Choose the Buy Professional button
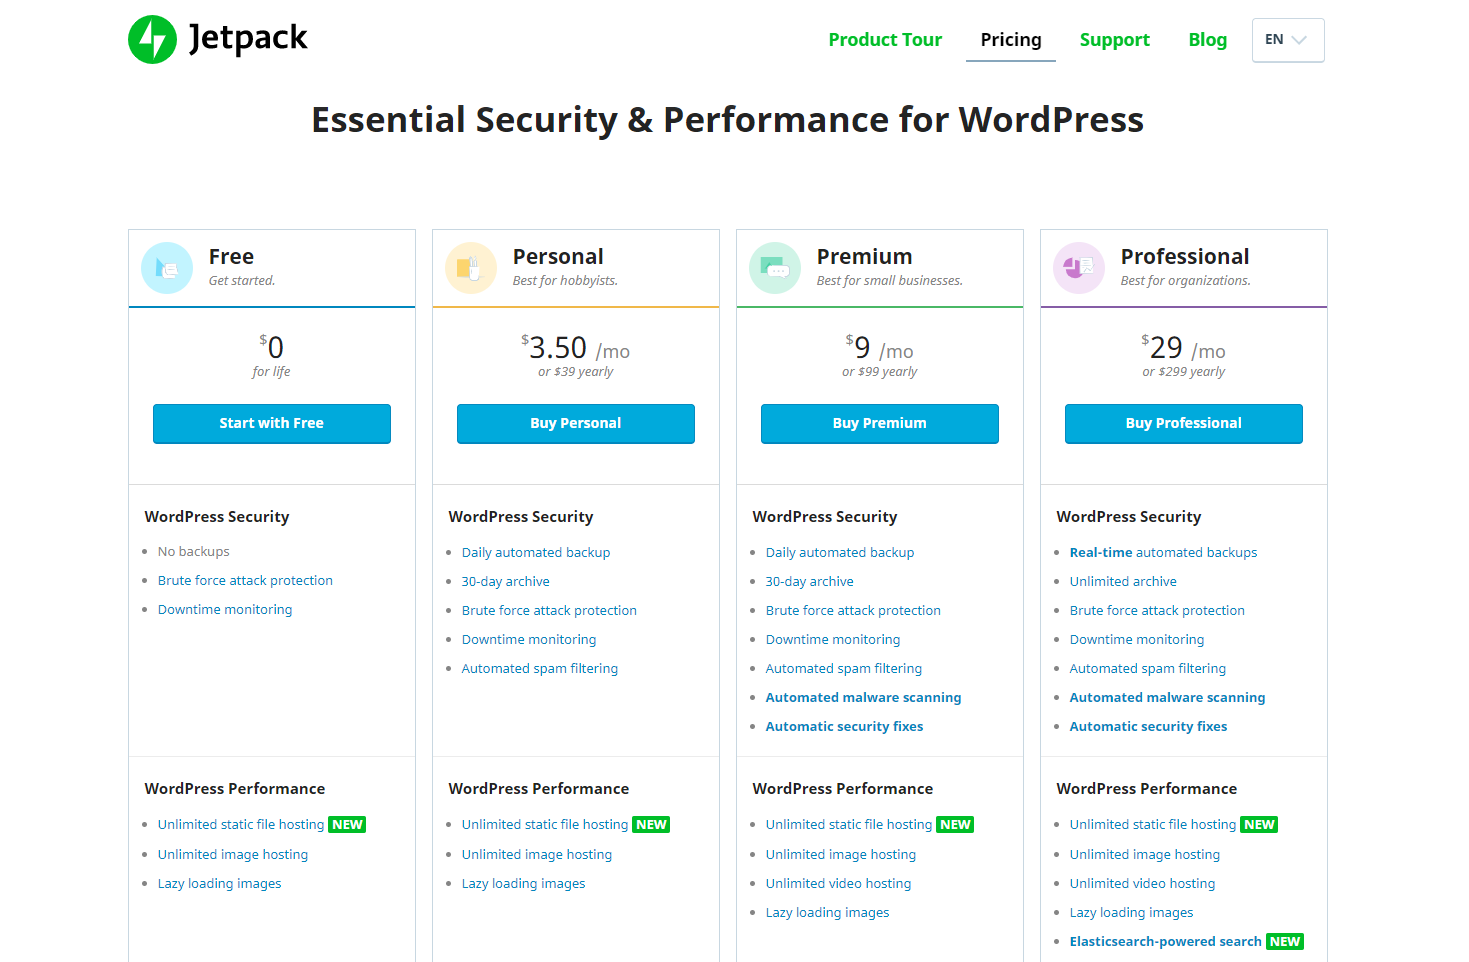This screenshot has height=962, width=1469. pyautogui.click(x=1183, y=423)
